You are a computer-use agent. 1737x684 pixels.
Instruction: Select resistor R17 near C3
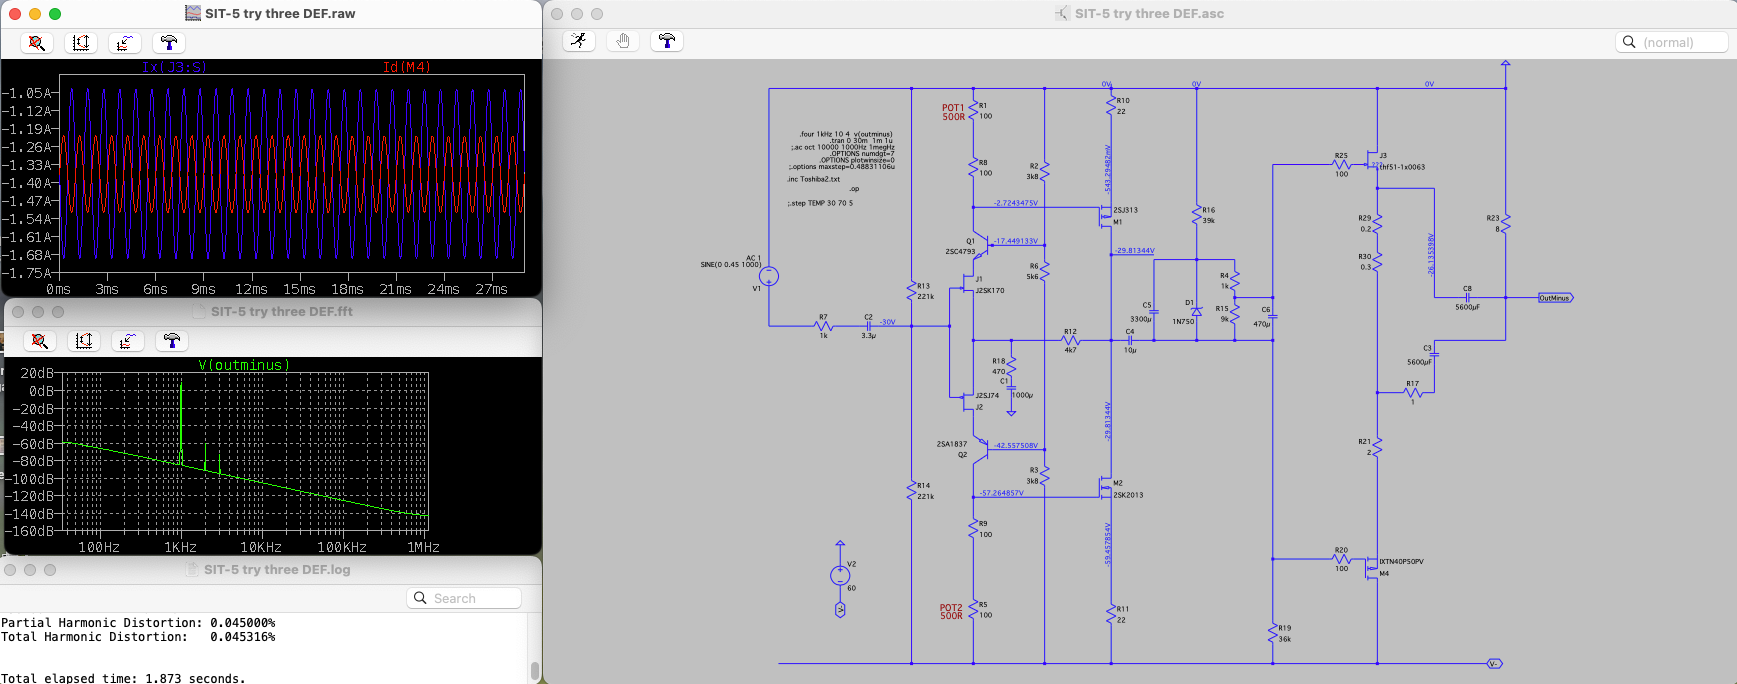pyautogui.click(x=1413, y=391)
